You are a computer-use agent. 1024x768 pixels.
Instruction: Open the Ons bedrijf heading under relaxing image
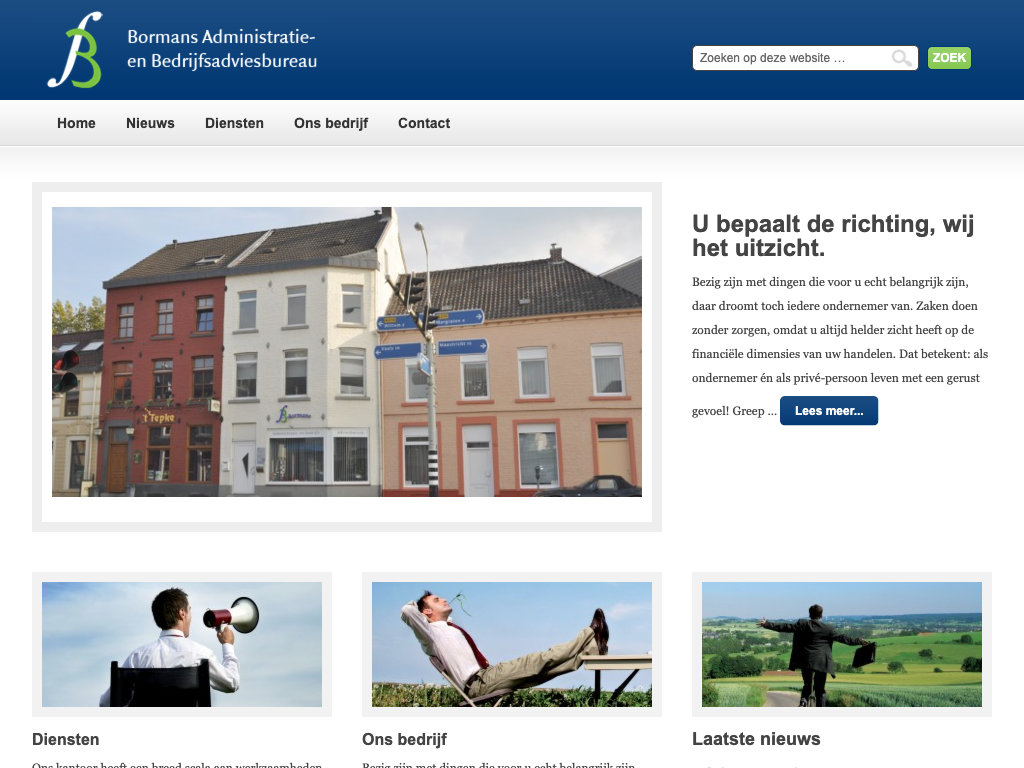404,740
